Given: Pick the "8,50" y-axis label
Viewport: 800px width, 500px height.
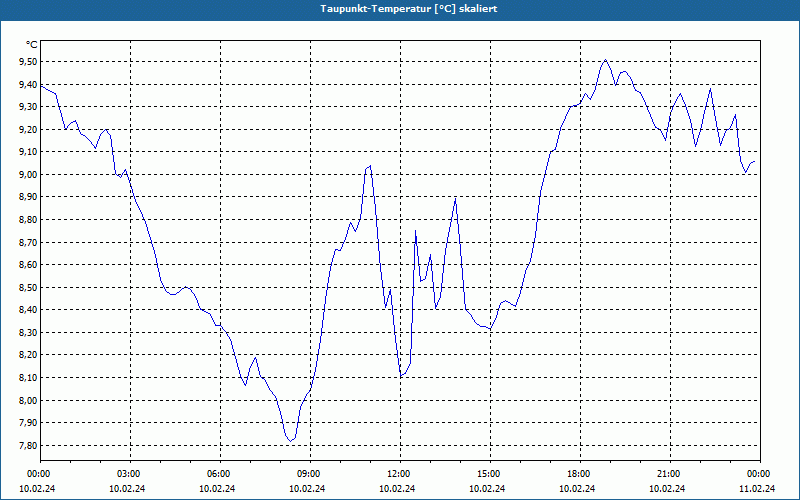Looking at the screenshot, I should click(x=29, y=287).
